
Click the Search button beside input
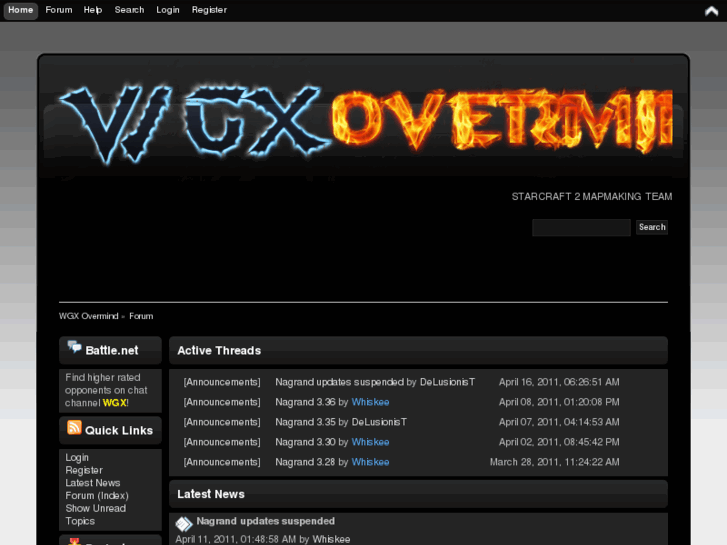coord(652,227)
